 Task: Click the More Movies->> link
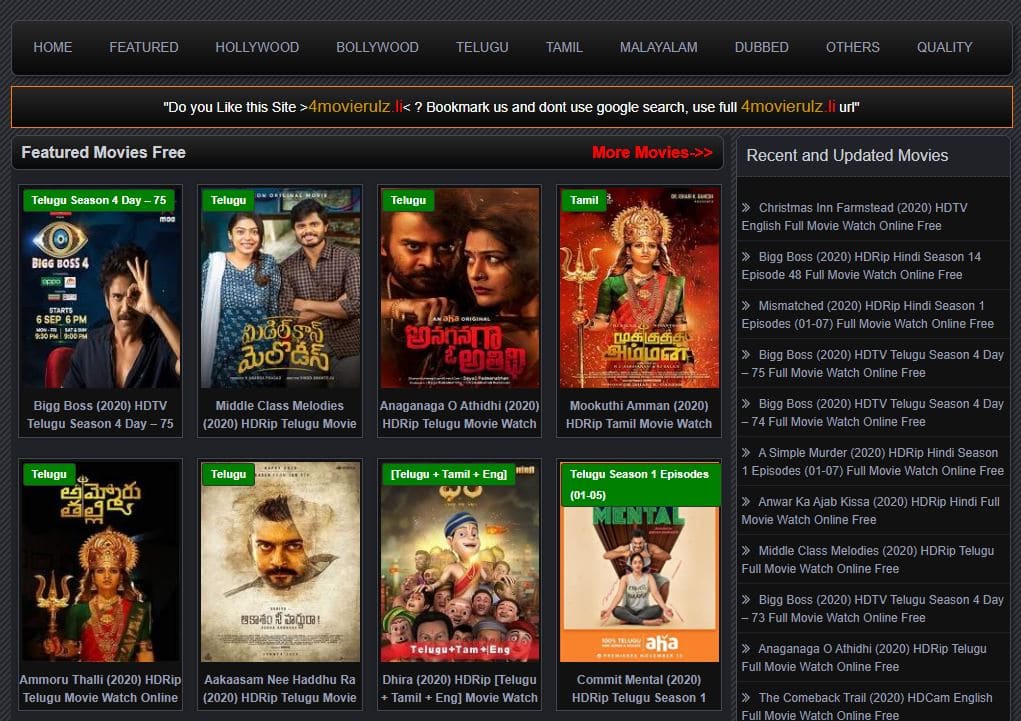pyautogui.click(x=652, y=152)
